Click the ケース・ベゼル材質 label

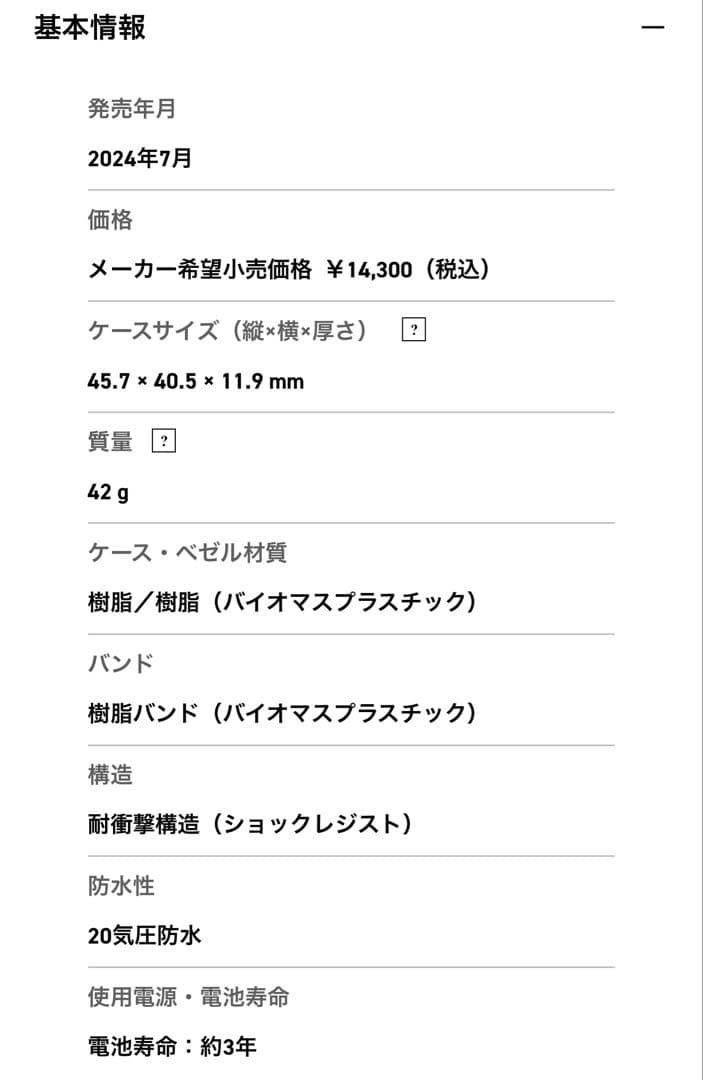click(187, 553)
